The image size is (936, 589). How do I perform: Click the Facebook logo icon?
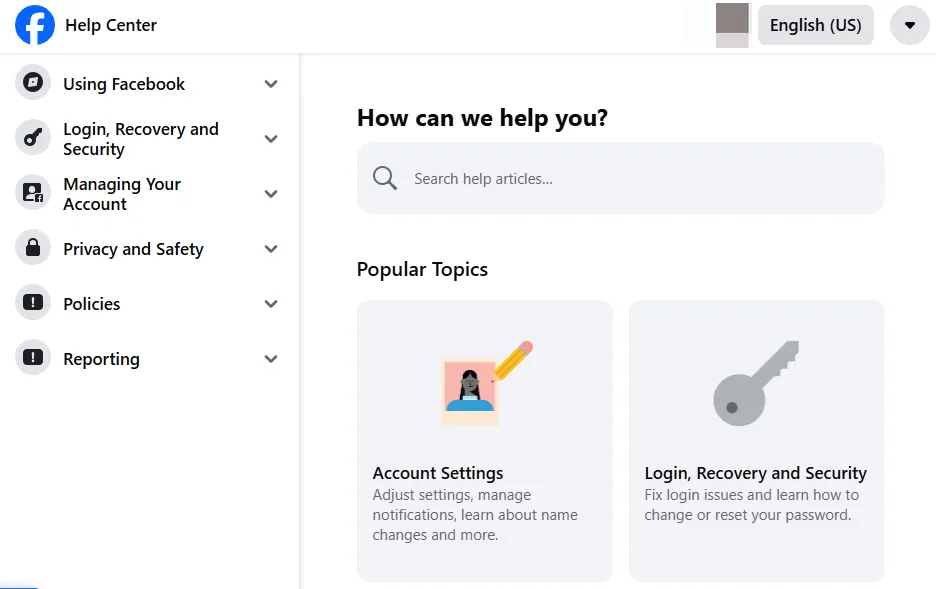[35, 25]
